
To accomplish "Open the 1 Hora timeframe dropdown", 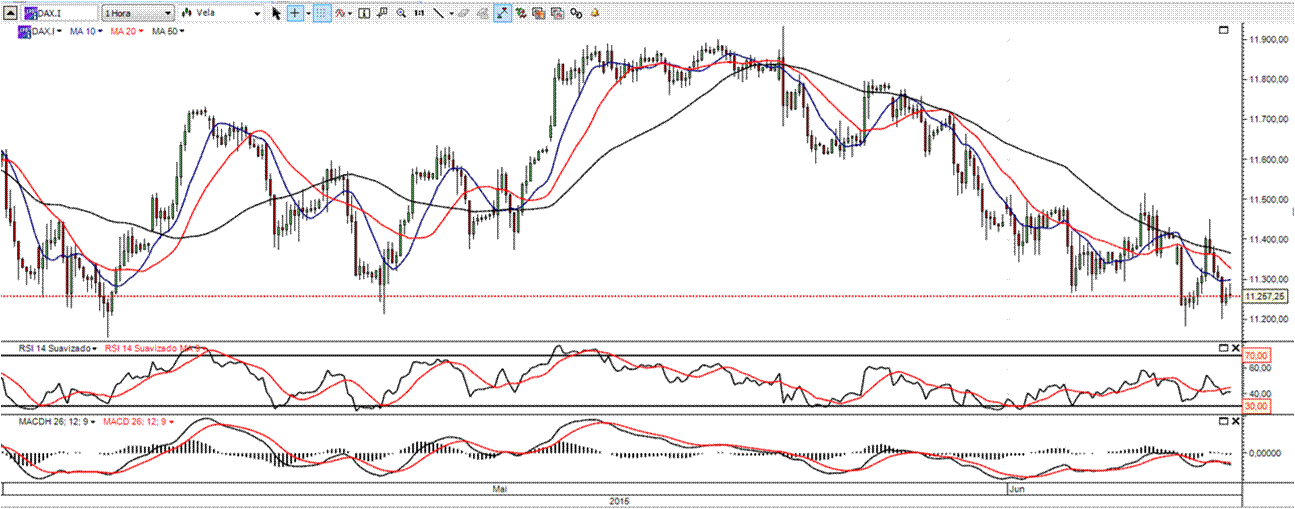I will pos(137,13).
